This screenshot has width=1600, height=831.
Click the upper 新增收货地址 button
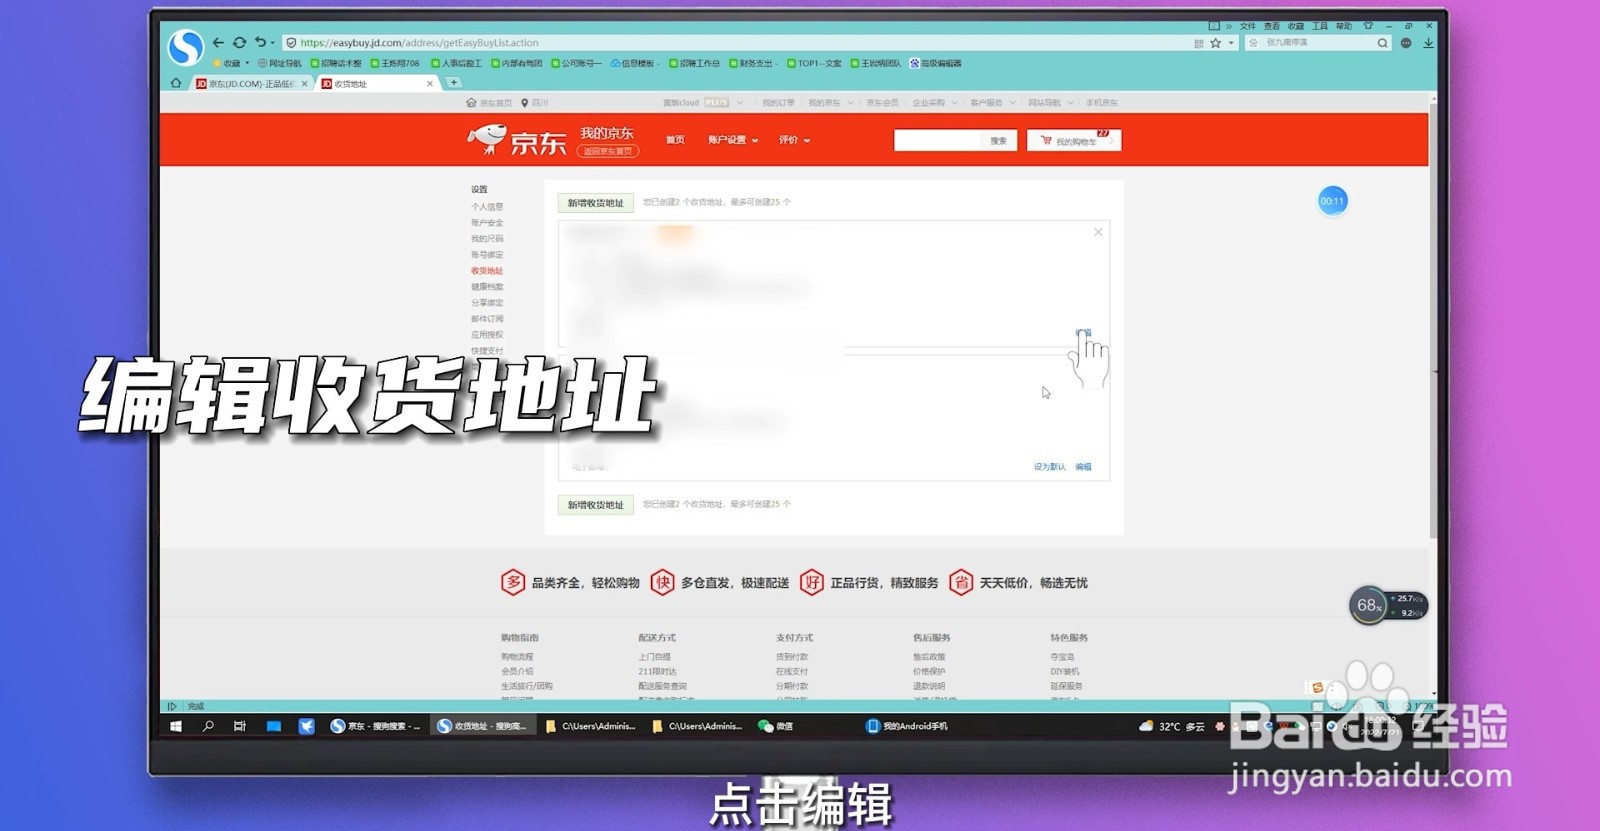[595, 203]
